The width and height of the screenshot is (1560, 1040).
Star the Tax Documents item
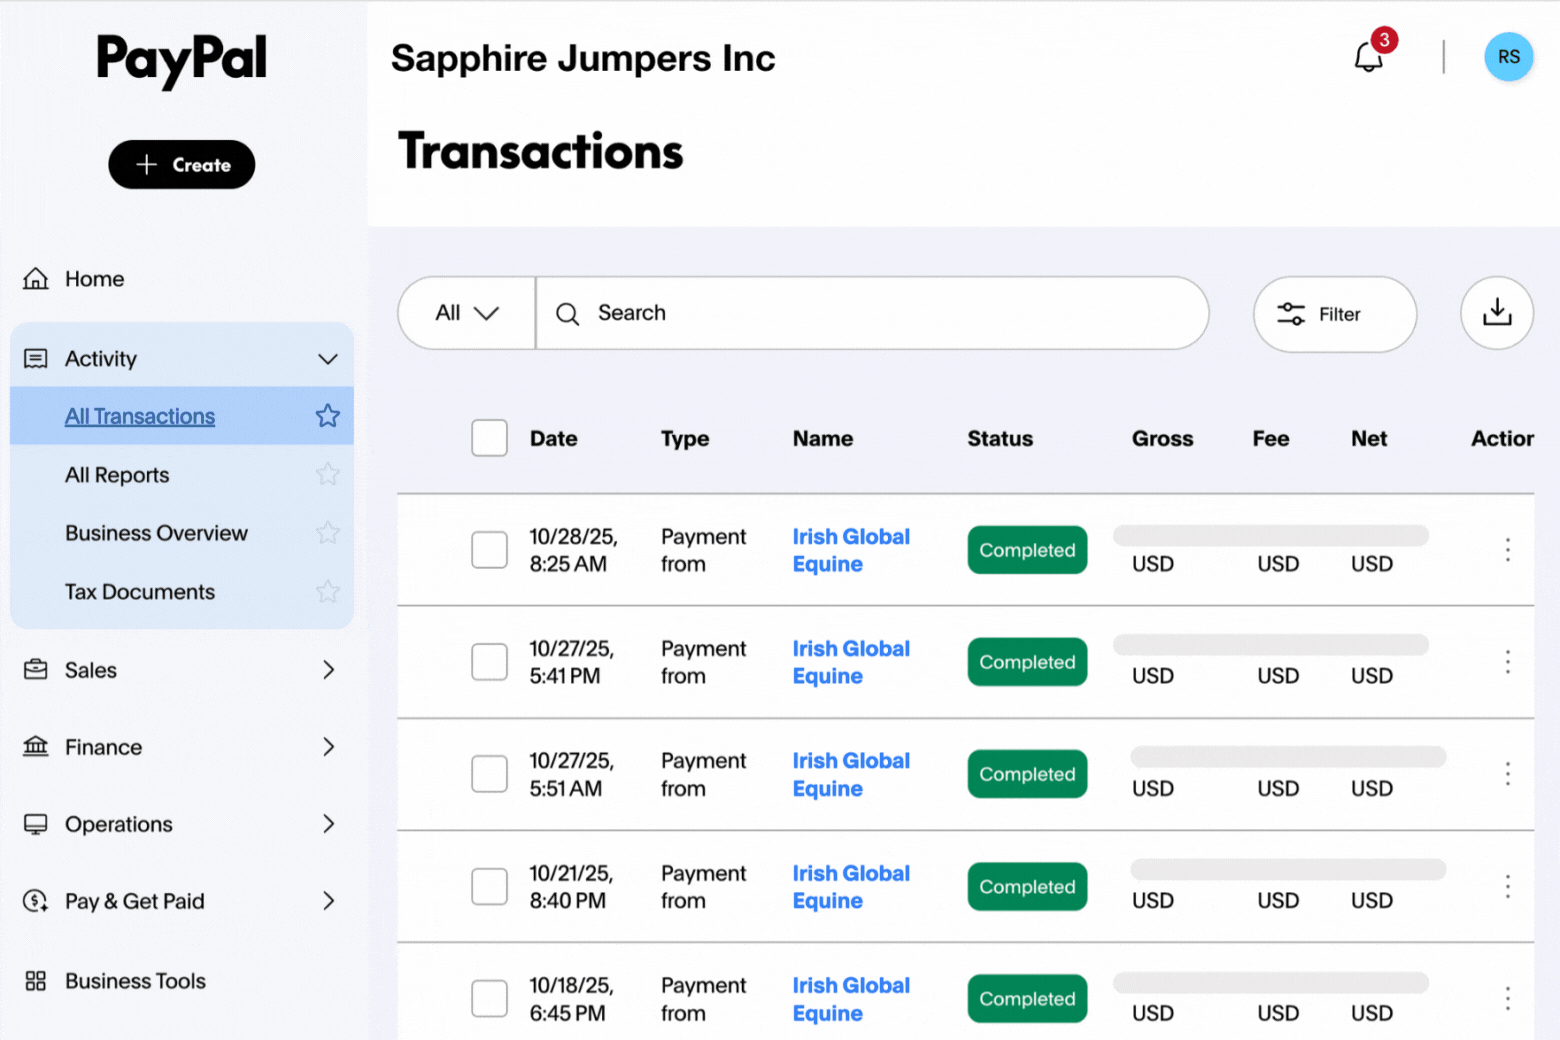coord(327,592)
